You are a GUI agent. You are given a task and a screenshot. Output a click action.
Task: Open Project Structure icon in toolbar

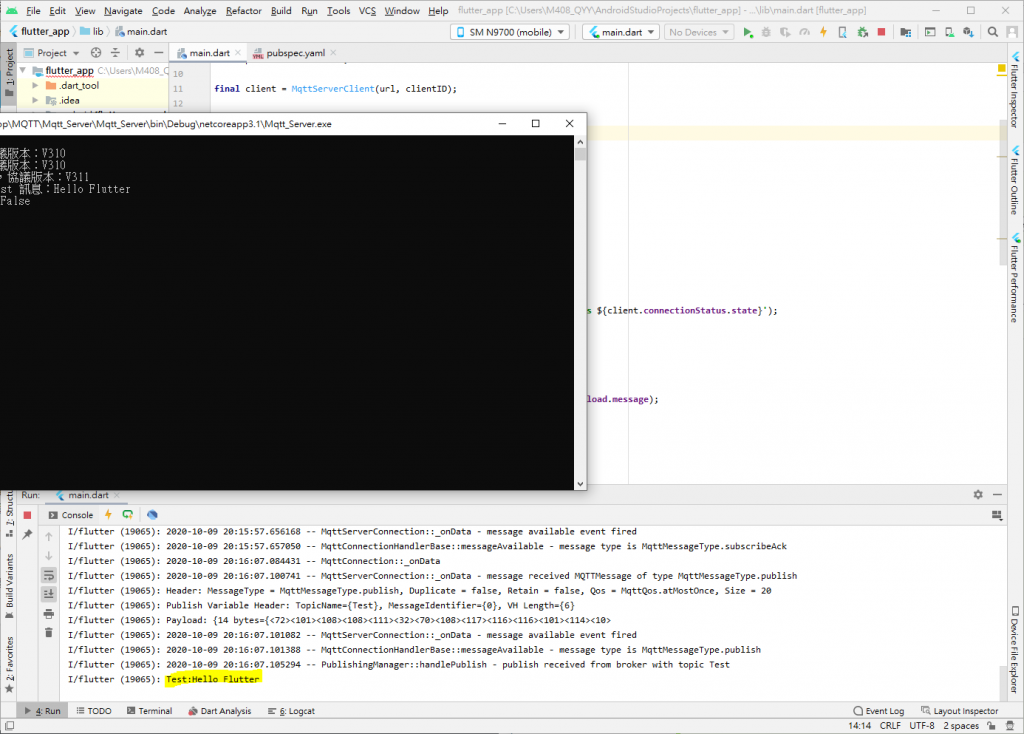click(x=905, y=32)
